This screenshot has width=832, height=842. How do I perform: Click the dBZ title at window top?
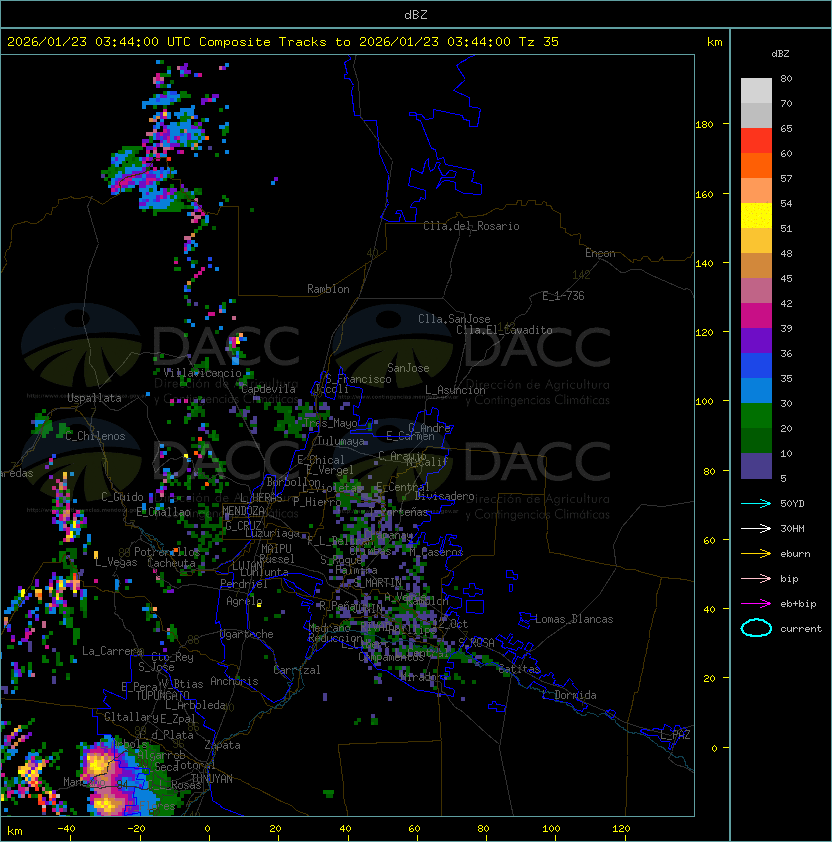416,14
